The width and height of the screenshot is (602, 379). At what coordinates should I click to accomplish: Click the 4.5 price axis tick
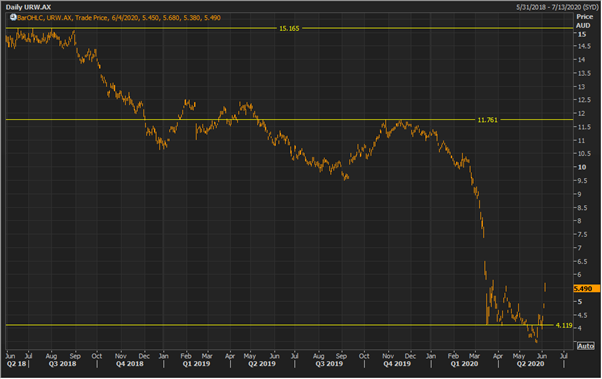pyautogui.click(x=582, y=315)
